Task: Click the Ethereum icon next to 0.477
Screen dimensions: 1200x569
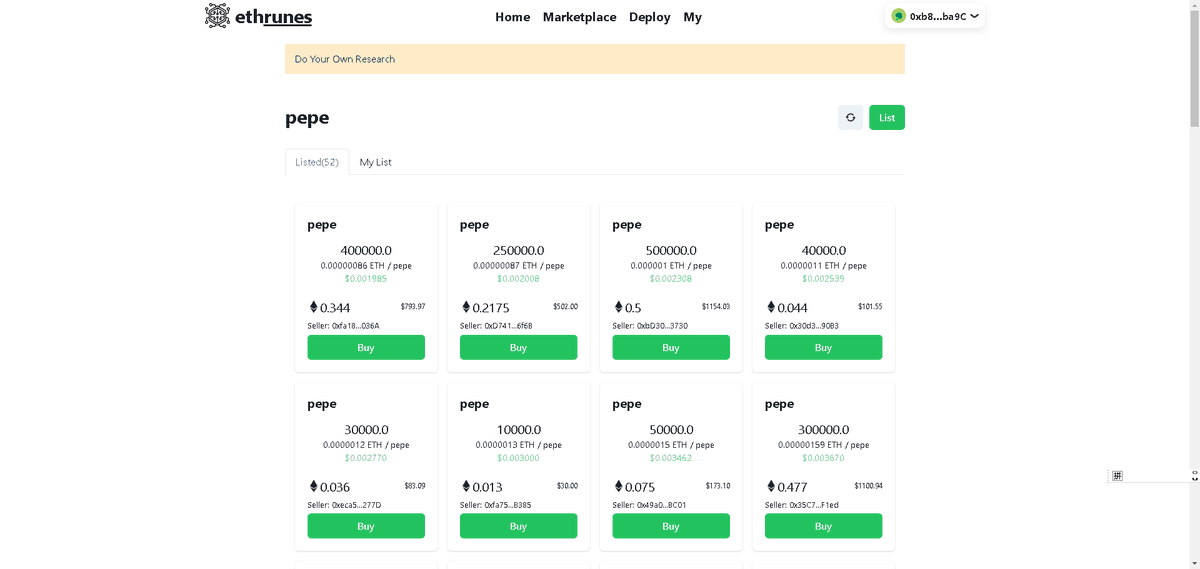Action: point(771,487)
